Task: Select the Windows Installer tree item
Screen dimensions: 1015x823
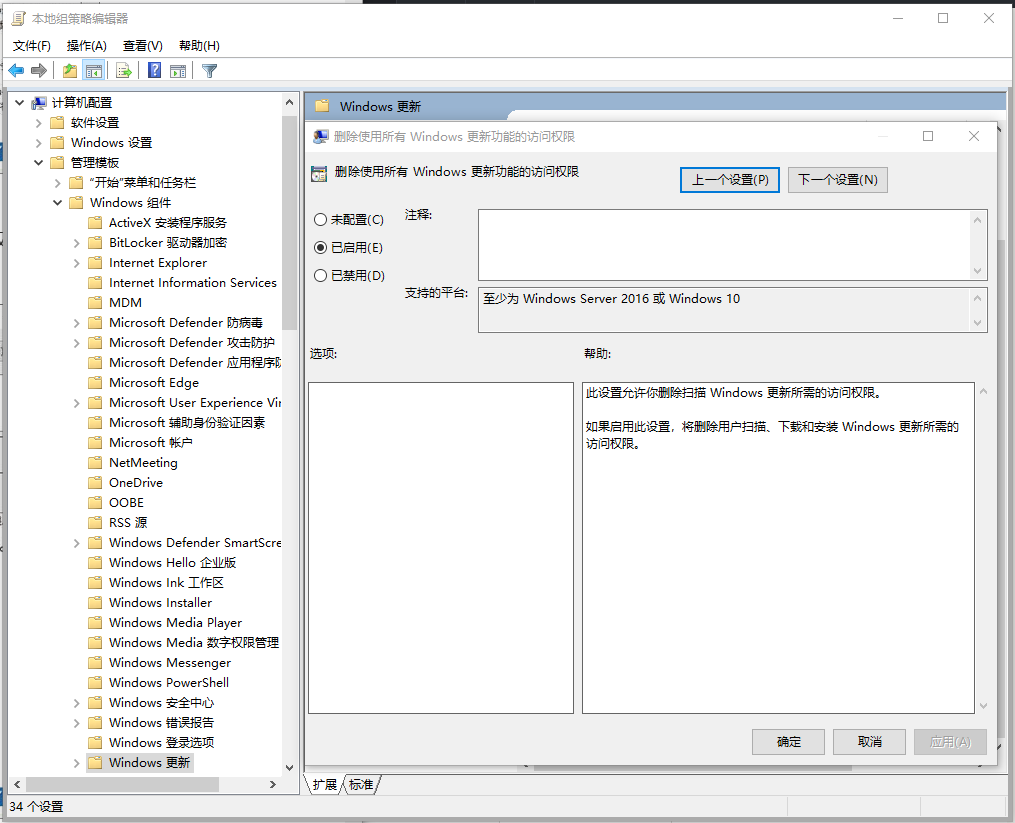Action: 161,603
